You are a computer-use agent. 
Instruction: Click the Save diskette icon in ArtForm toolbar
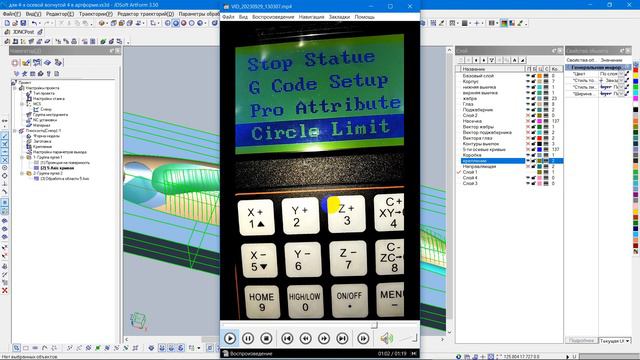tap(23, 23)
